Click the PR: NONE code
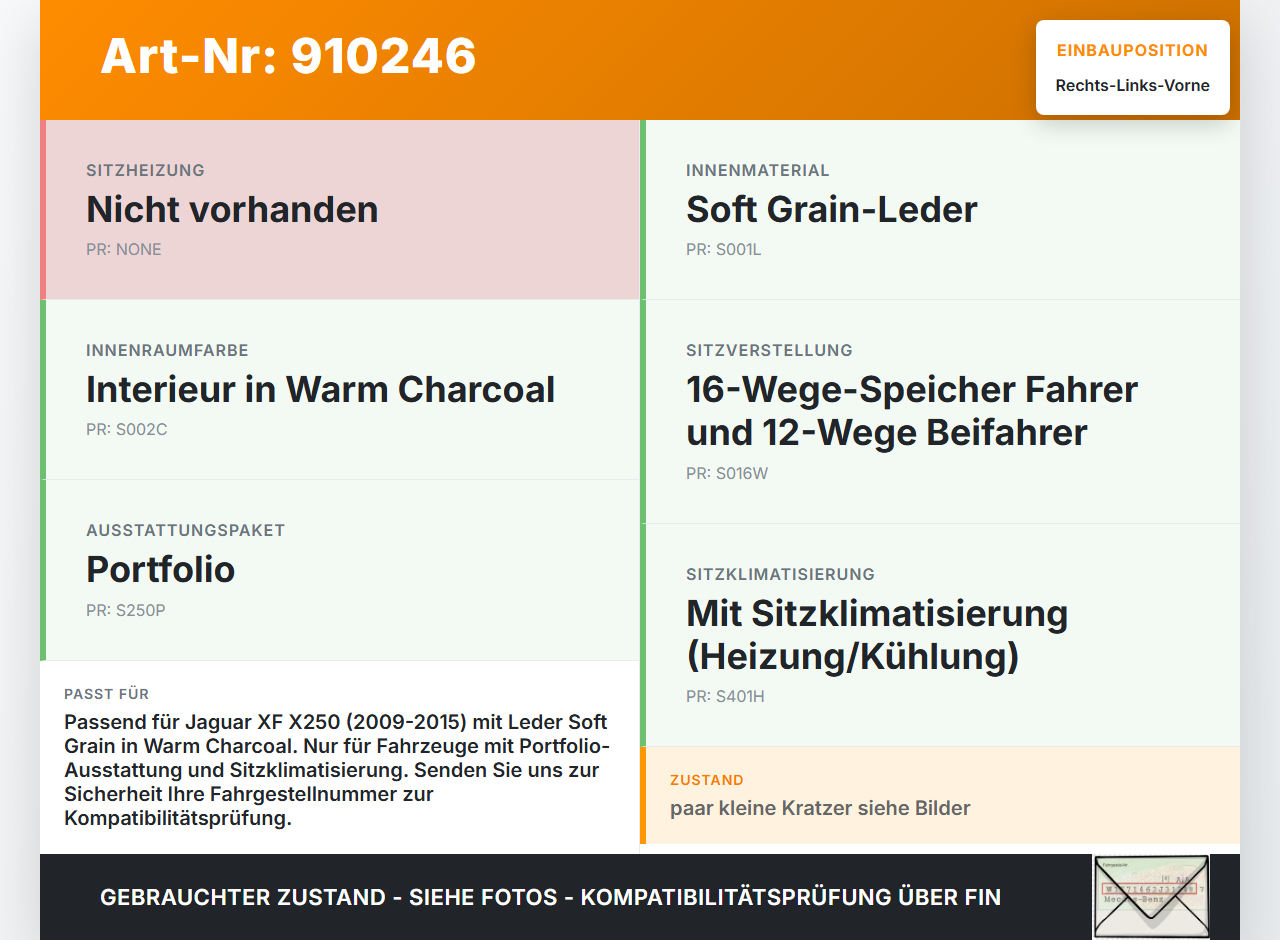 (x=124, y=249)
